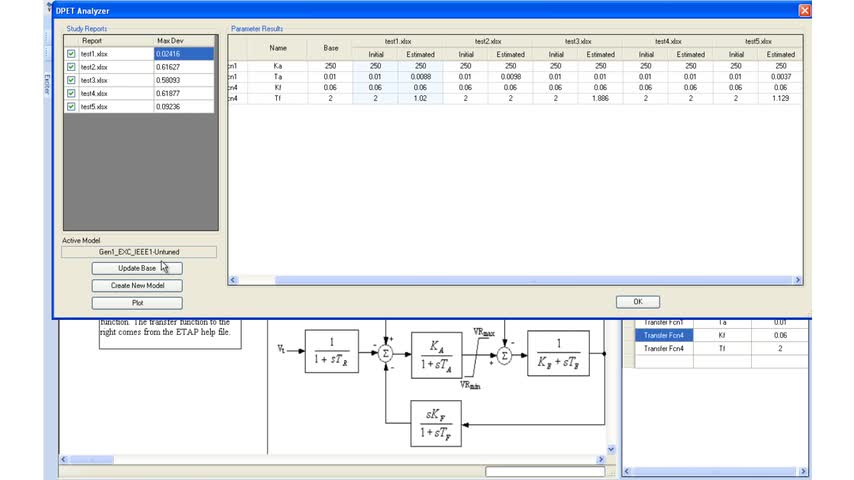Image resolution: width=854 pixels, height=480 pixels.
Task: Select the Kf parameter name cell
Action: (278, 87)
